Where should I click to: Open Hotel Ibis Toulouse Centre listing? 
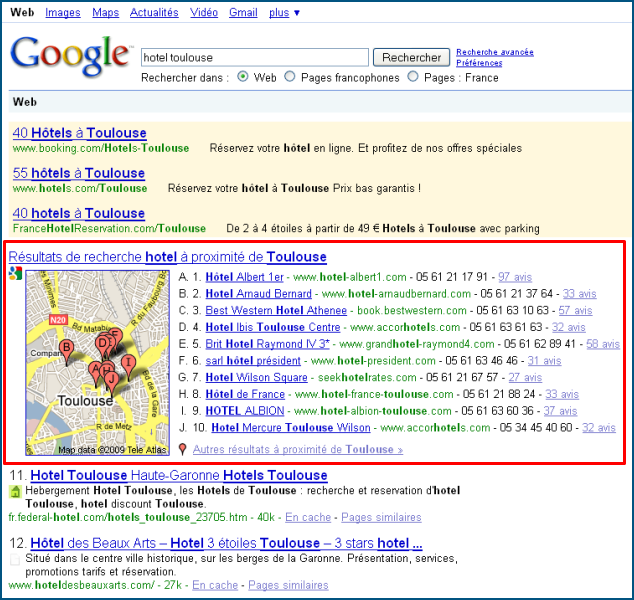pos(273,327)
